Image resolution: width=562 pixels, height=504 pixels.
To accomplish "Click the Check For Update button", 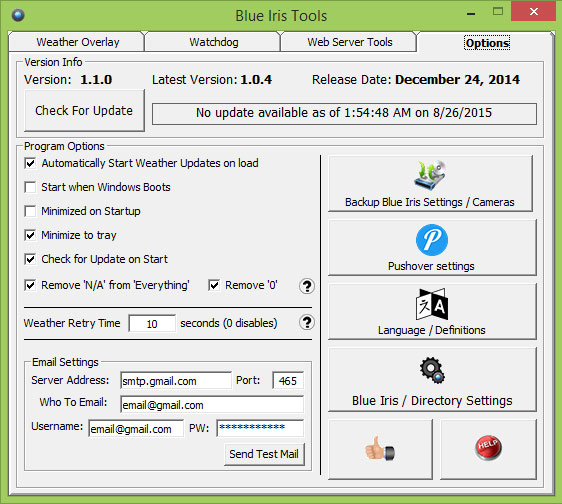I will [84, 110].
